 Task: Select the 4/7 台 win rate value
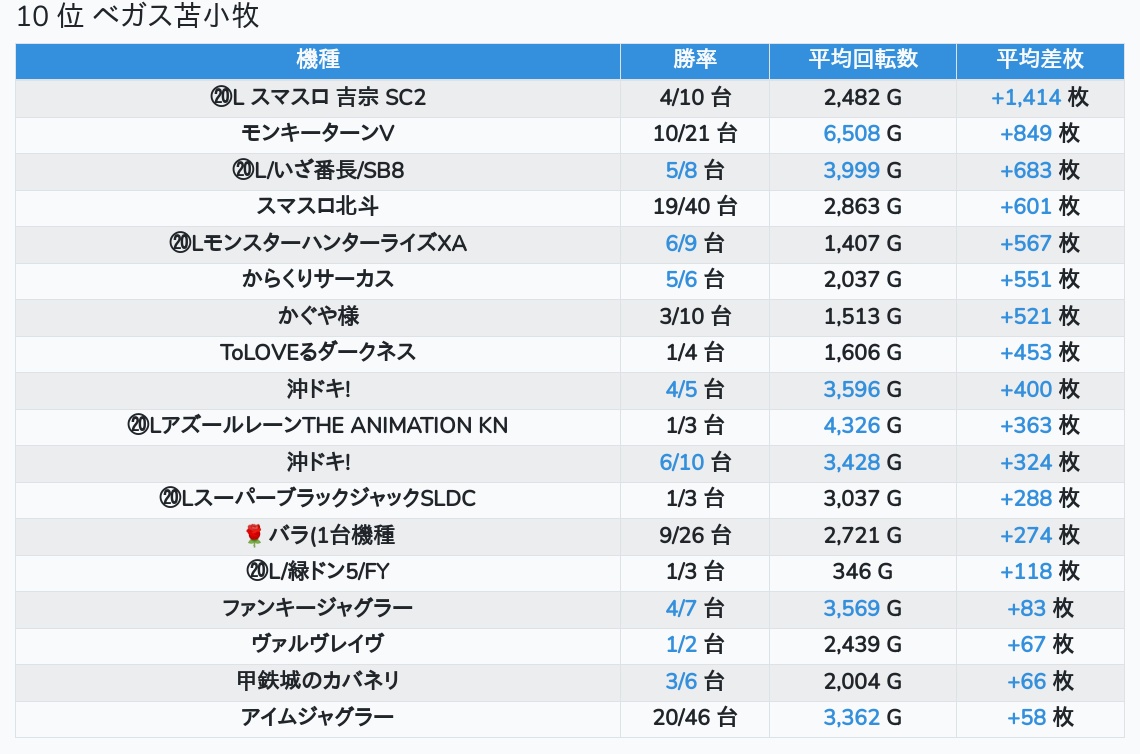coord(695,608)
